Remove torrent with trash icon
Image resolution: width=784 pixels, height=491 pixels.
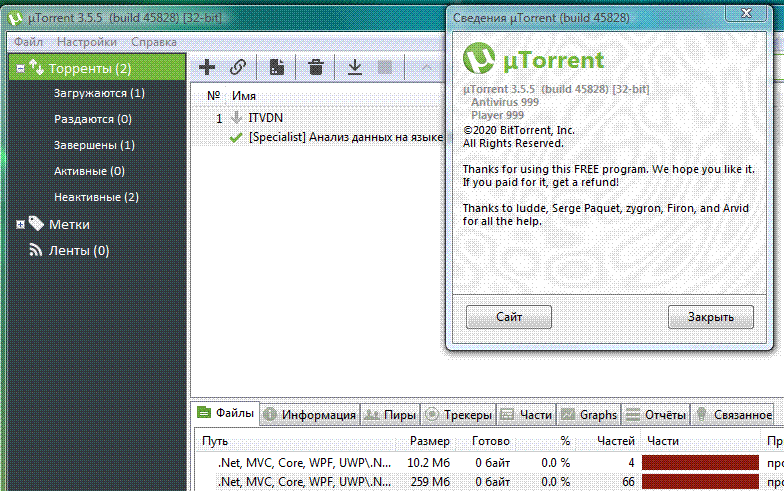coord(316,67)
